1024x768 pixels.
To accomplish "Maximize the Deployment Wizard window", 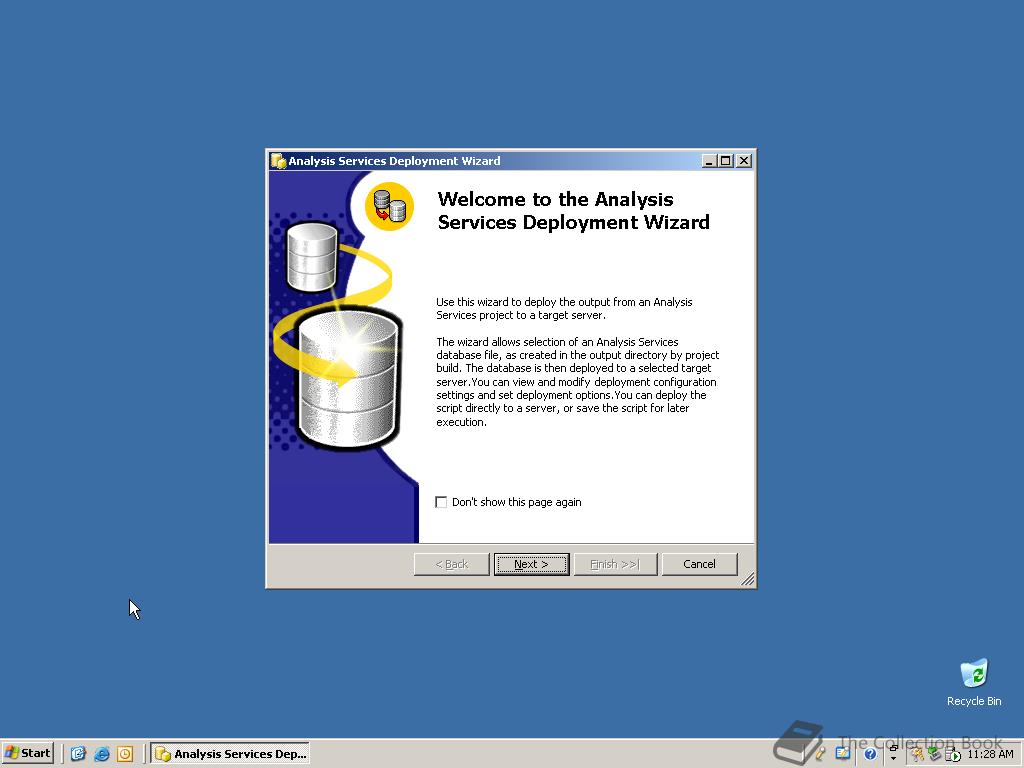I will pyautogui.click(x=725, y=161).
